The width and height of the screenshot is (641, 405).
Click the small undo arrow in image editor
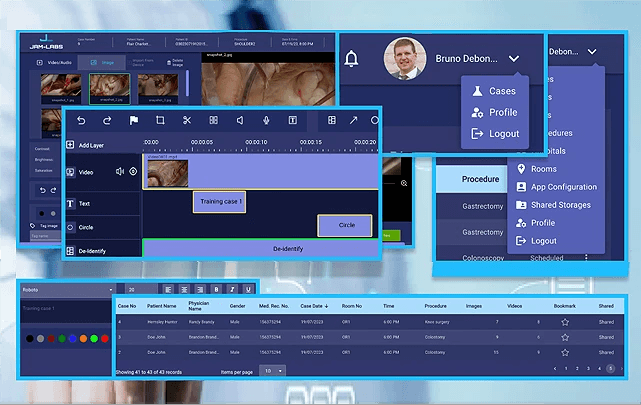43,190
